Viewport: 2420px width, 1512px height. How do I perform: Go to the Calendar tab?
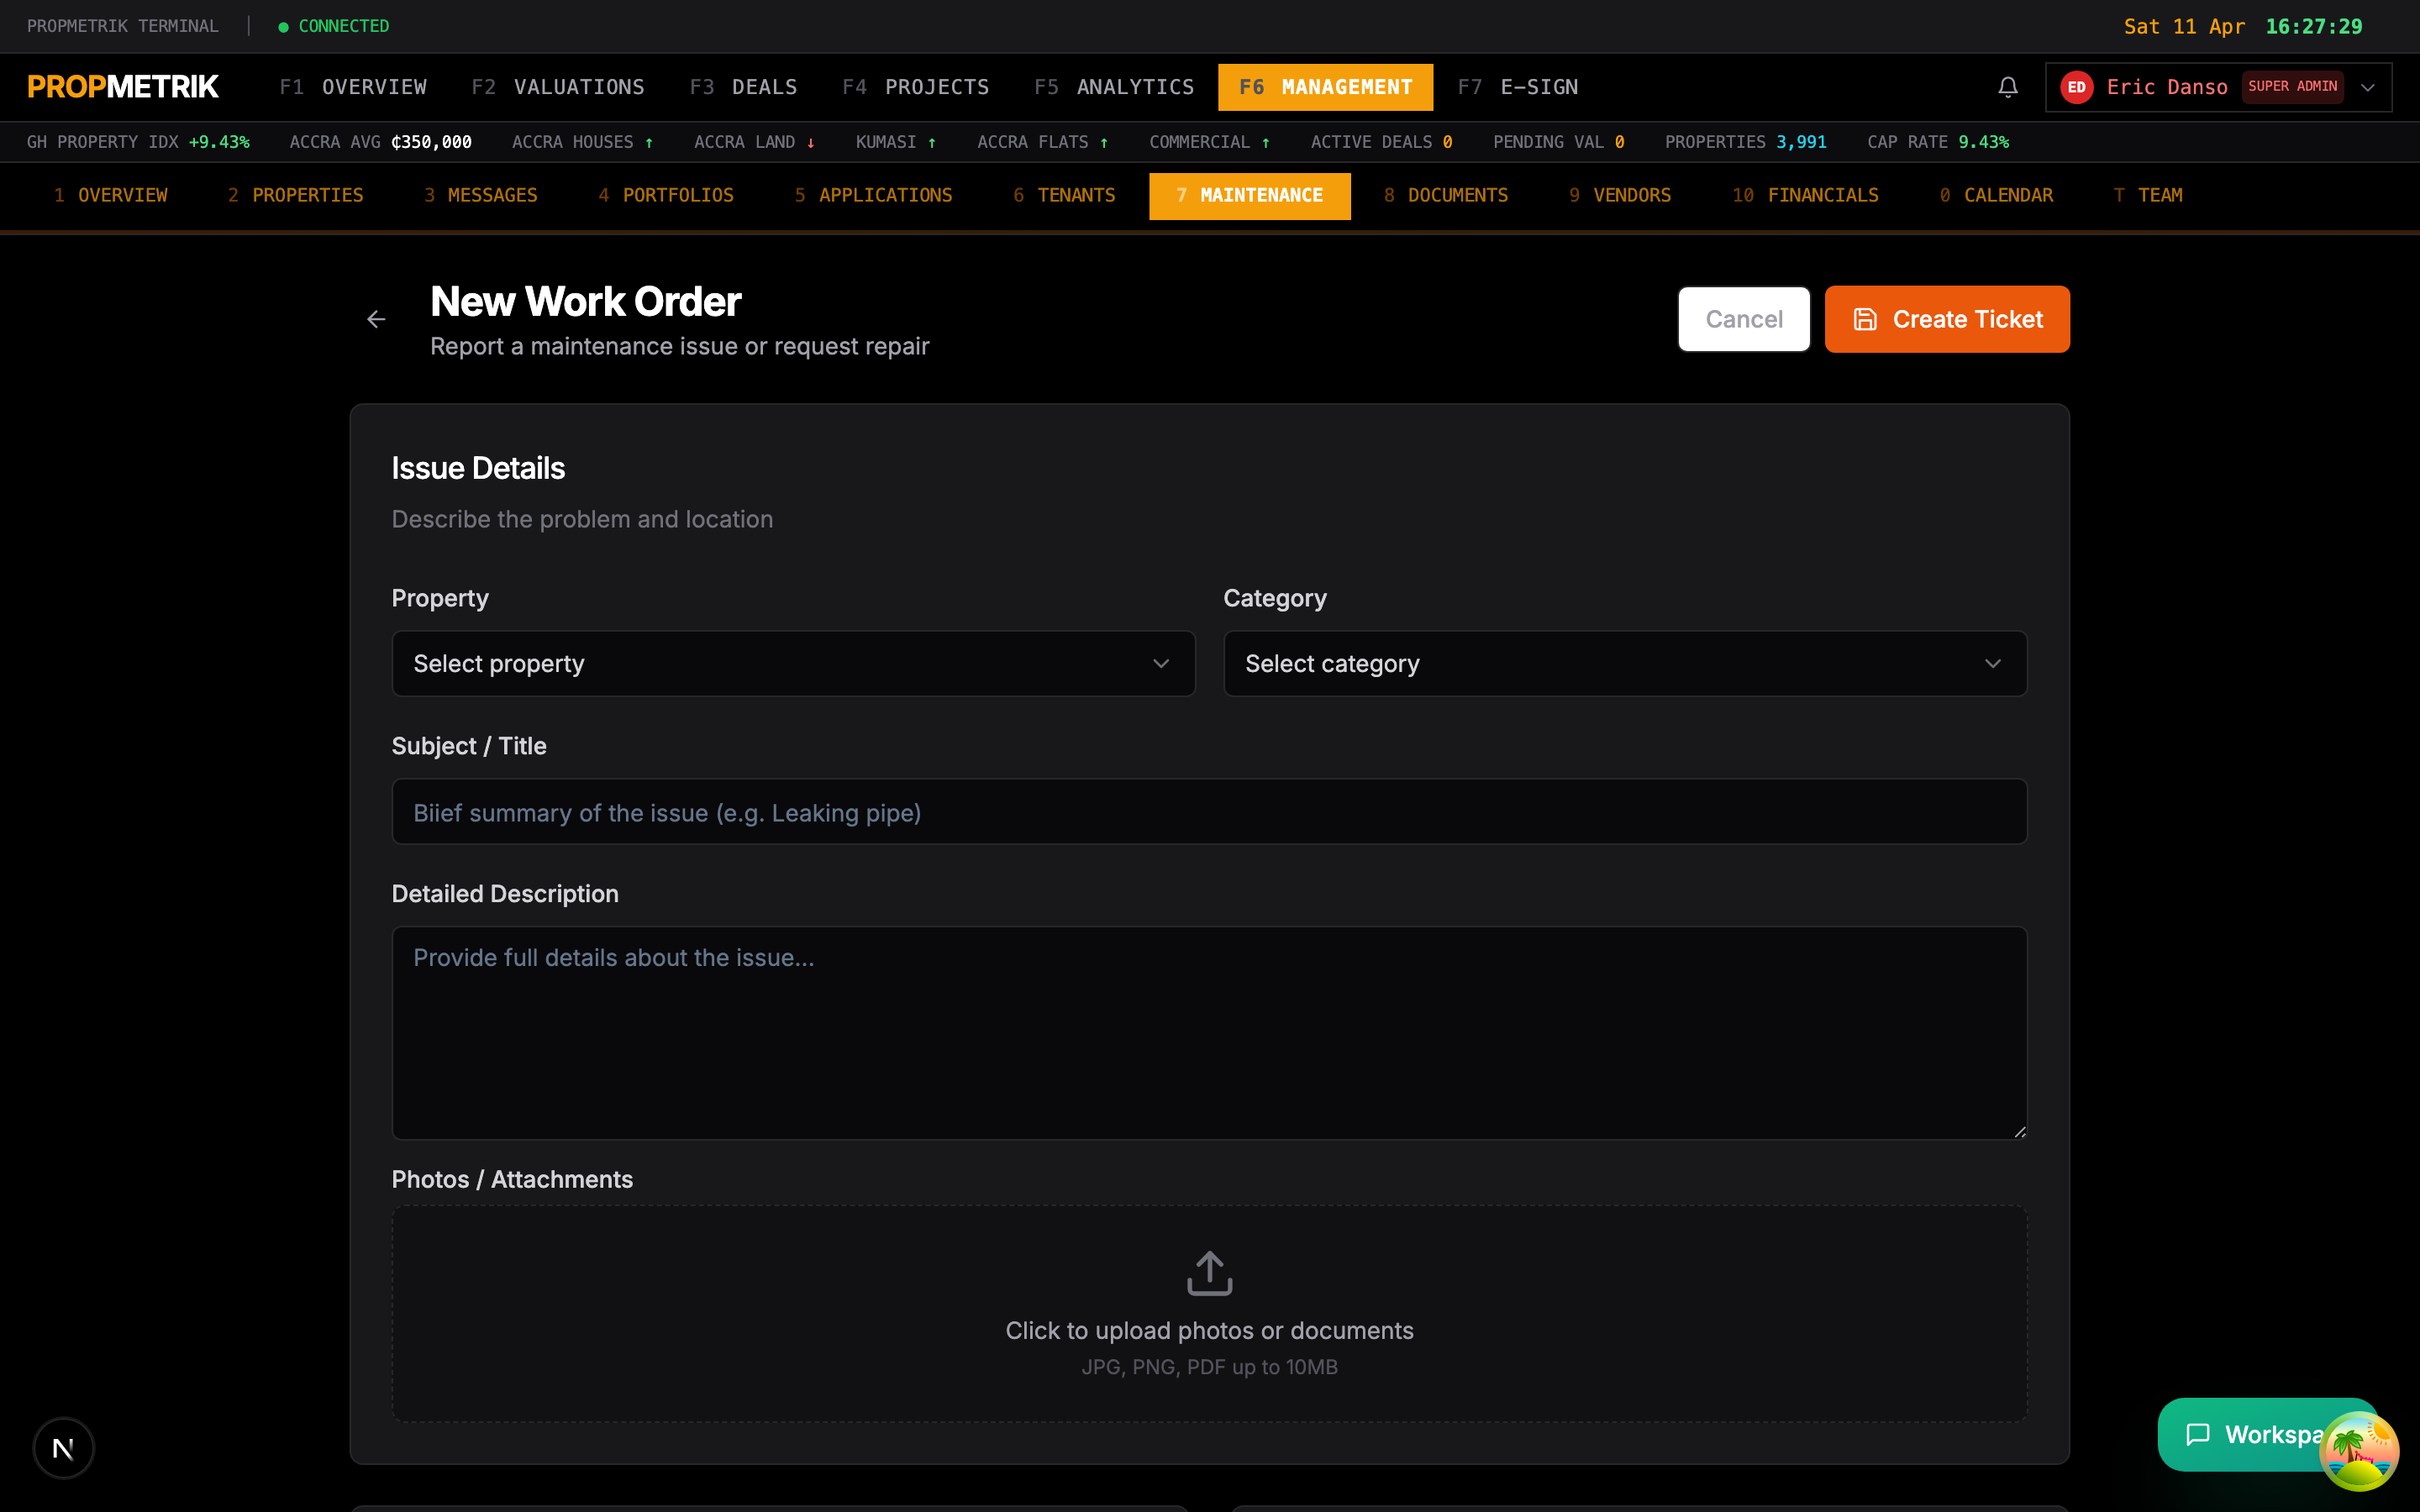(1996, 195)
